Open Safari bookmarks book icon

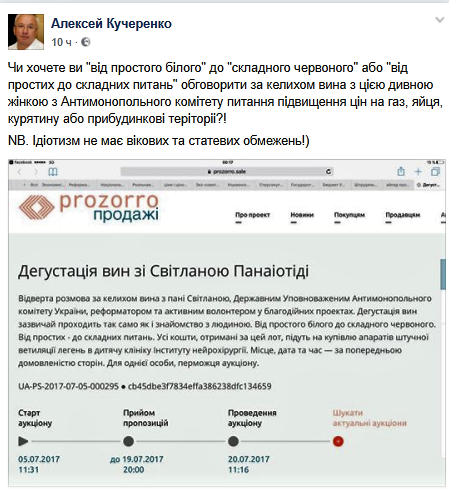point(53,172)
